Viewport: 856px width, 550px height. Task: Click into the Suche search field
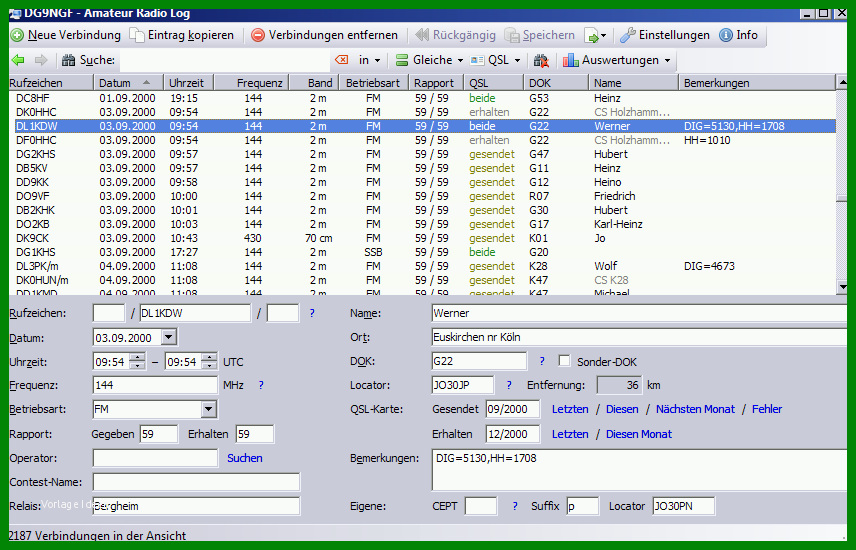coord(224,60)
